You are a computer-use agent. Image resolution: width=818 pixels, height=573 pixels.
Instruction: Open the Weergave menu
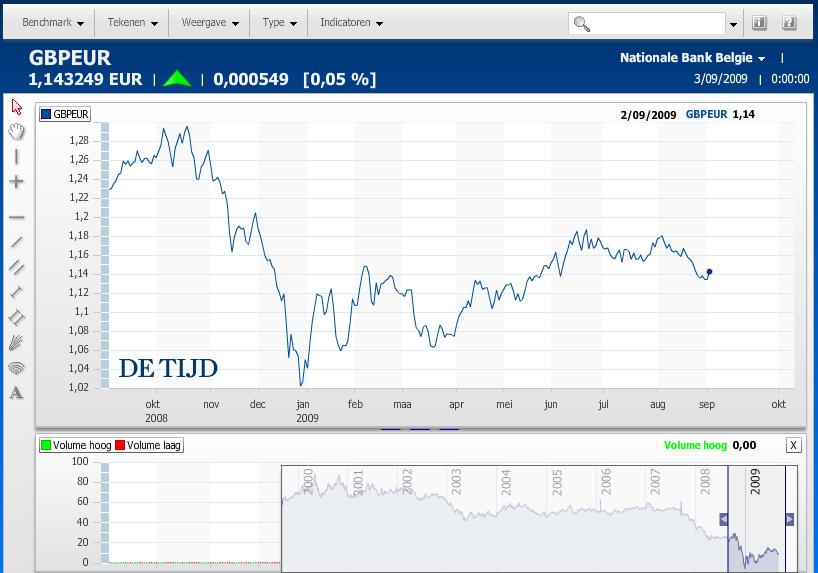(x=210, y=22)
